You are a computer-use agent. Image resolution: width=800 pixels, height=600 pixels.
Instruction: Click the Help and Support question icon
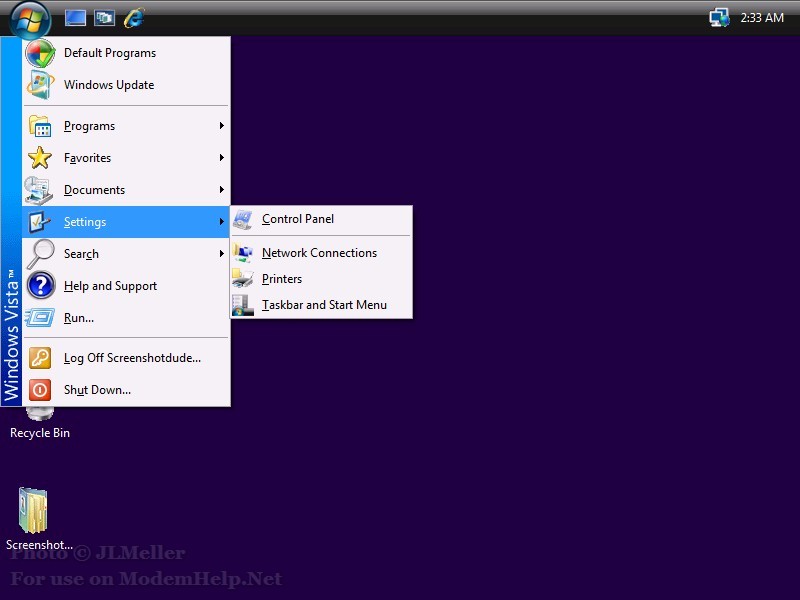pos(40,286)
